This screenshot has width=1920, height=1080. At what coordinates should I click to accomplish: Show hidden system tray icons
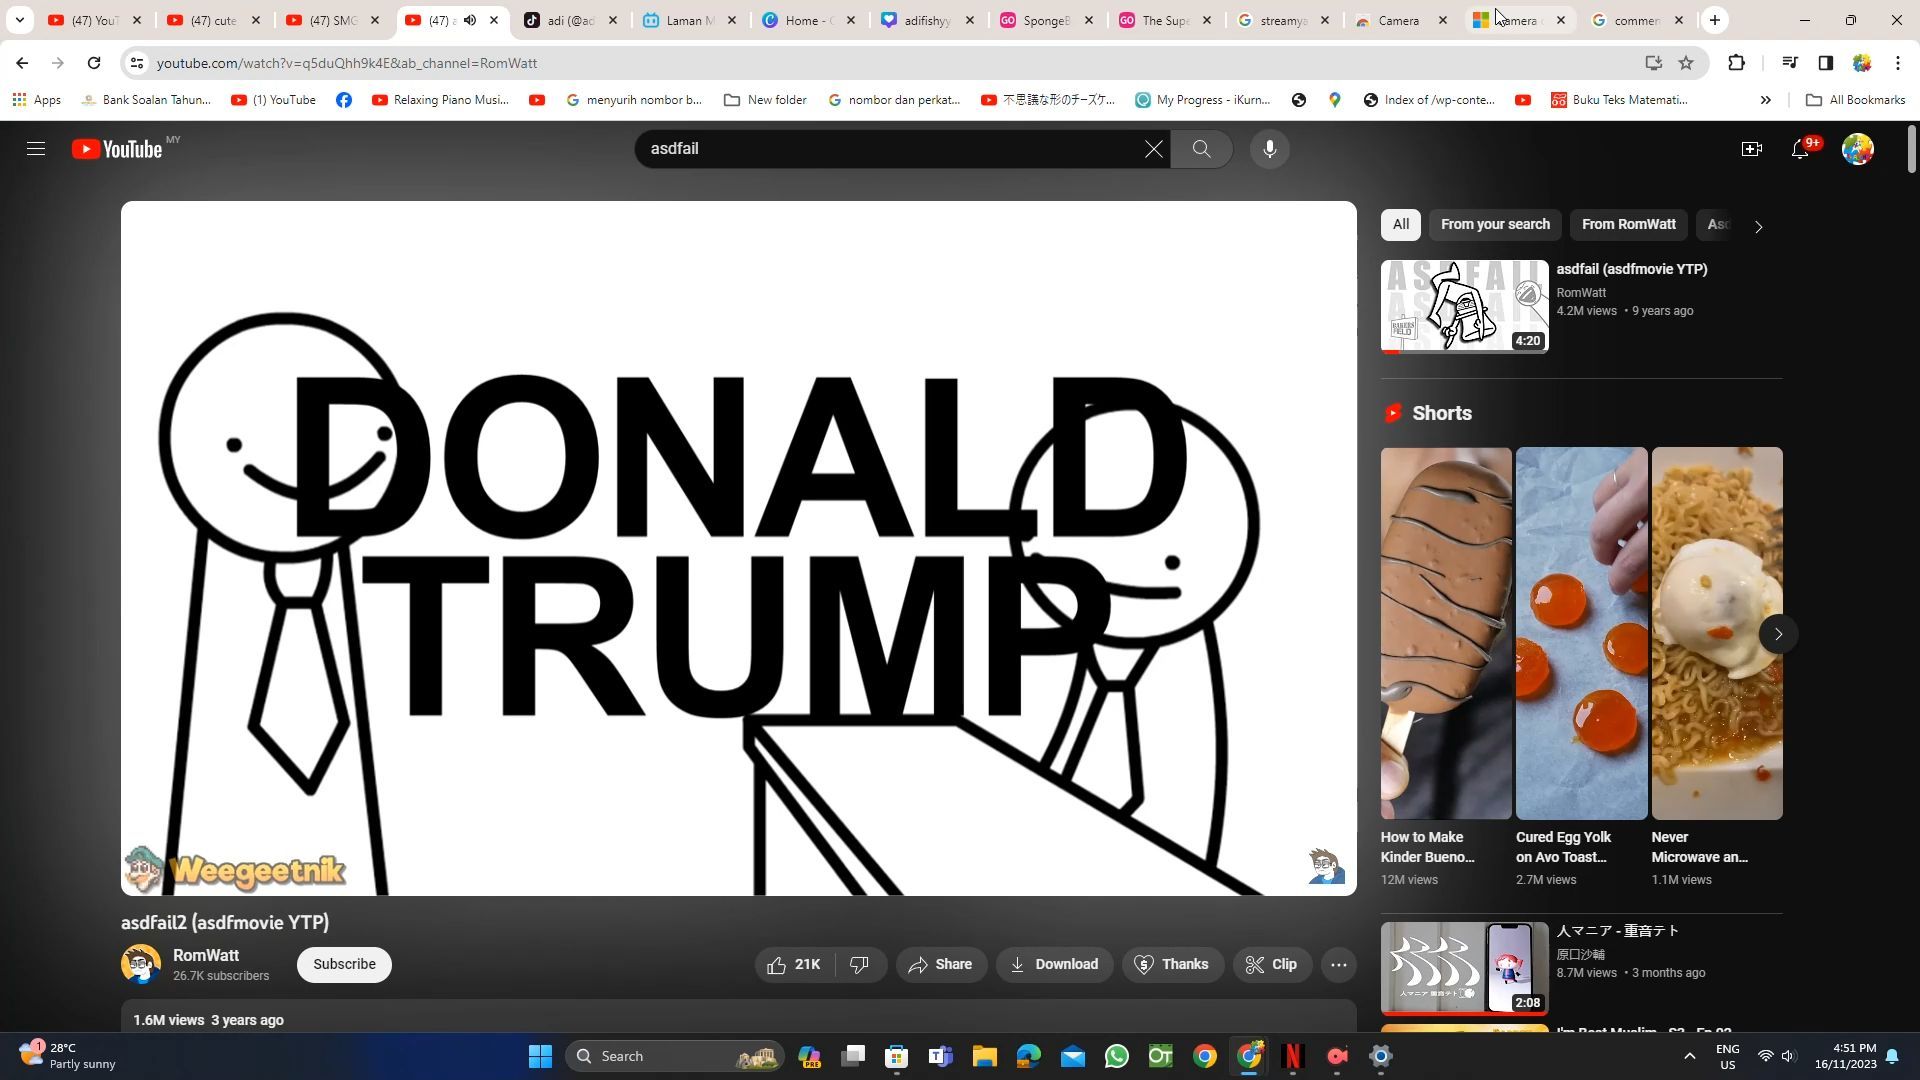tap(1689, 1056)
